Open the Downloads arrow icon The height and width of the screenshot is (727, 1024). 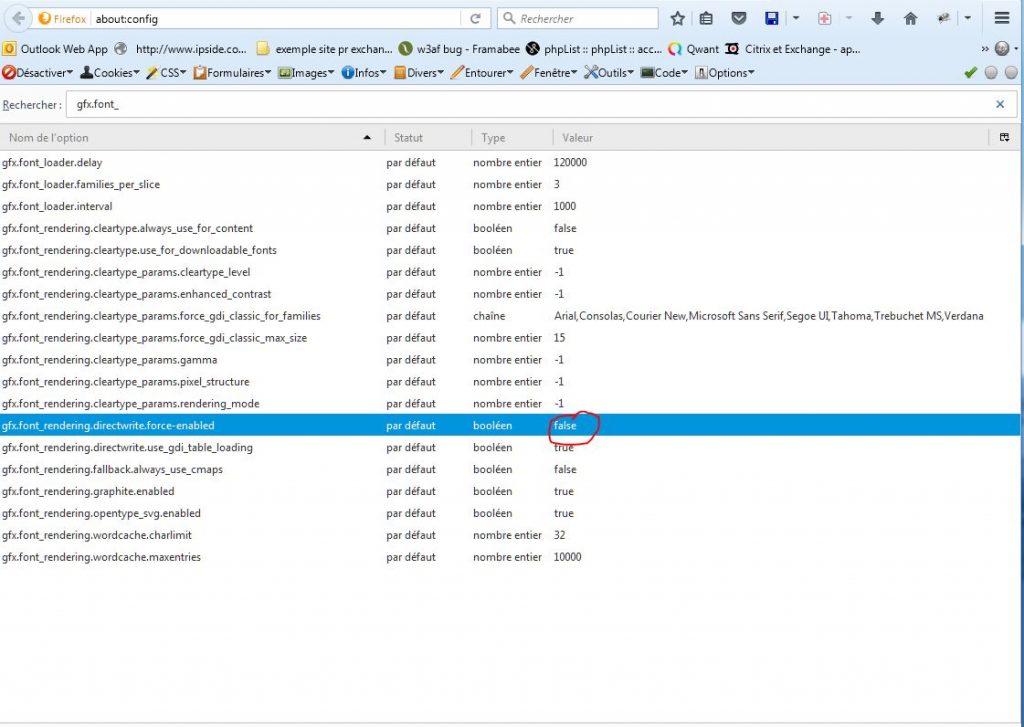pos(878,18)
